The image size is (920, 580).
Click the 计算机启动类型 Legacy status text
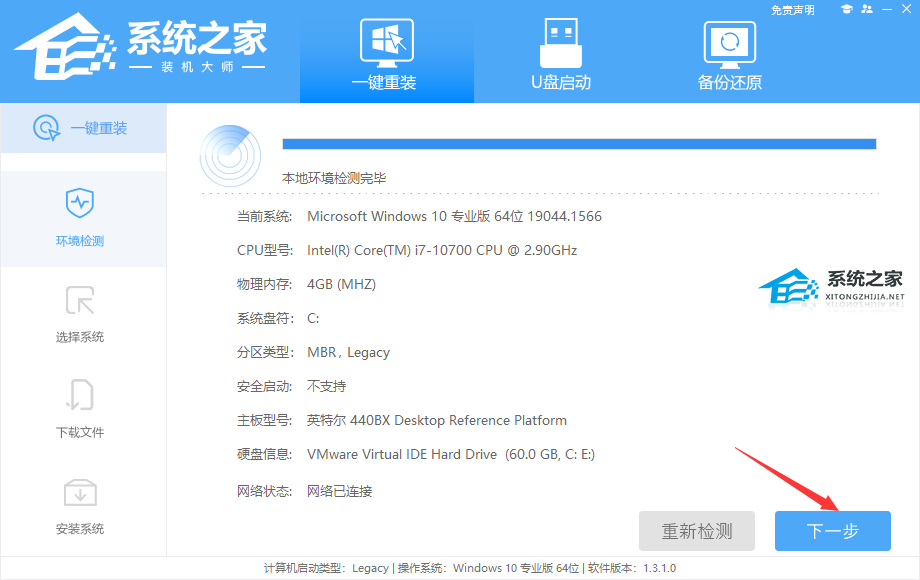click(326, 568)
